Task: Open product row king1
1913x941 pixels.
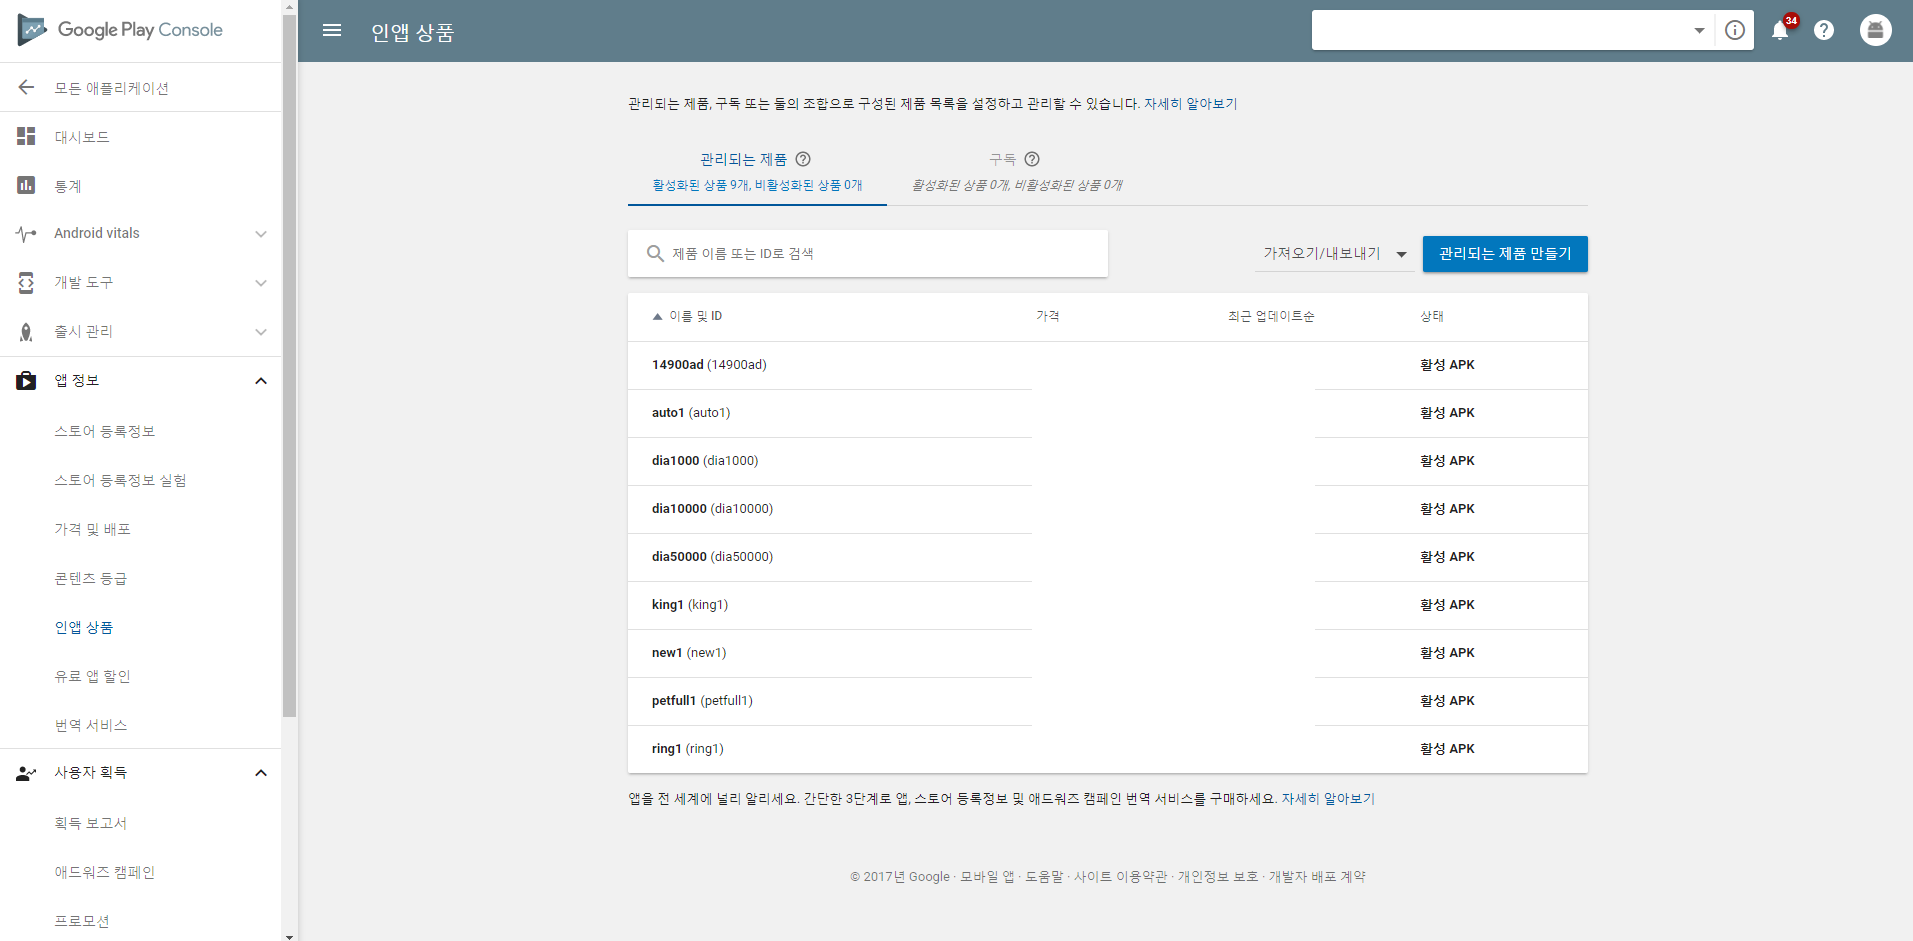Action: (x=1108, y=605)
